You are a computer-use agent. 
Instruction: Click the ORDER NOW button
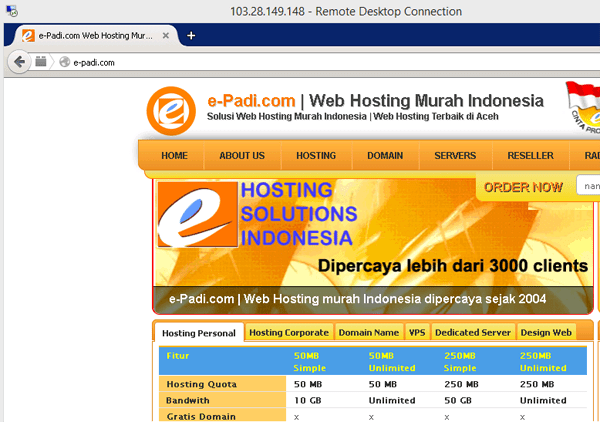(x=523, y=187)
